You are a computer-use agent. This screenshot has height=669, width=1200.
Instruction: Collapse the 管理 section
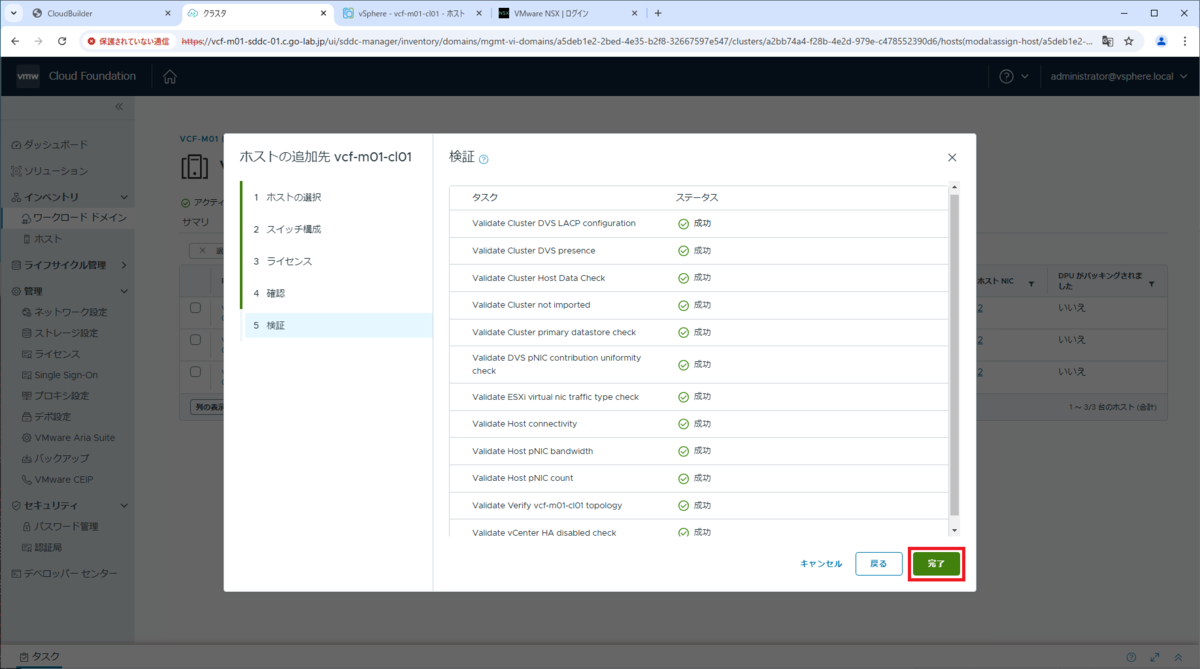coord(124,291)
